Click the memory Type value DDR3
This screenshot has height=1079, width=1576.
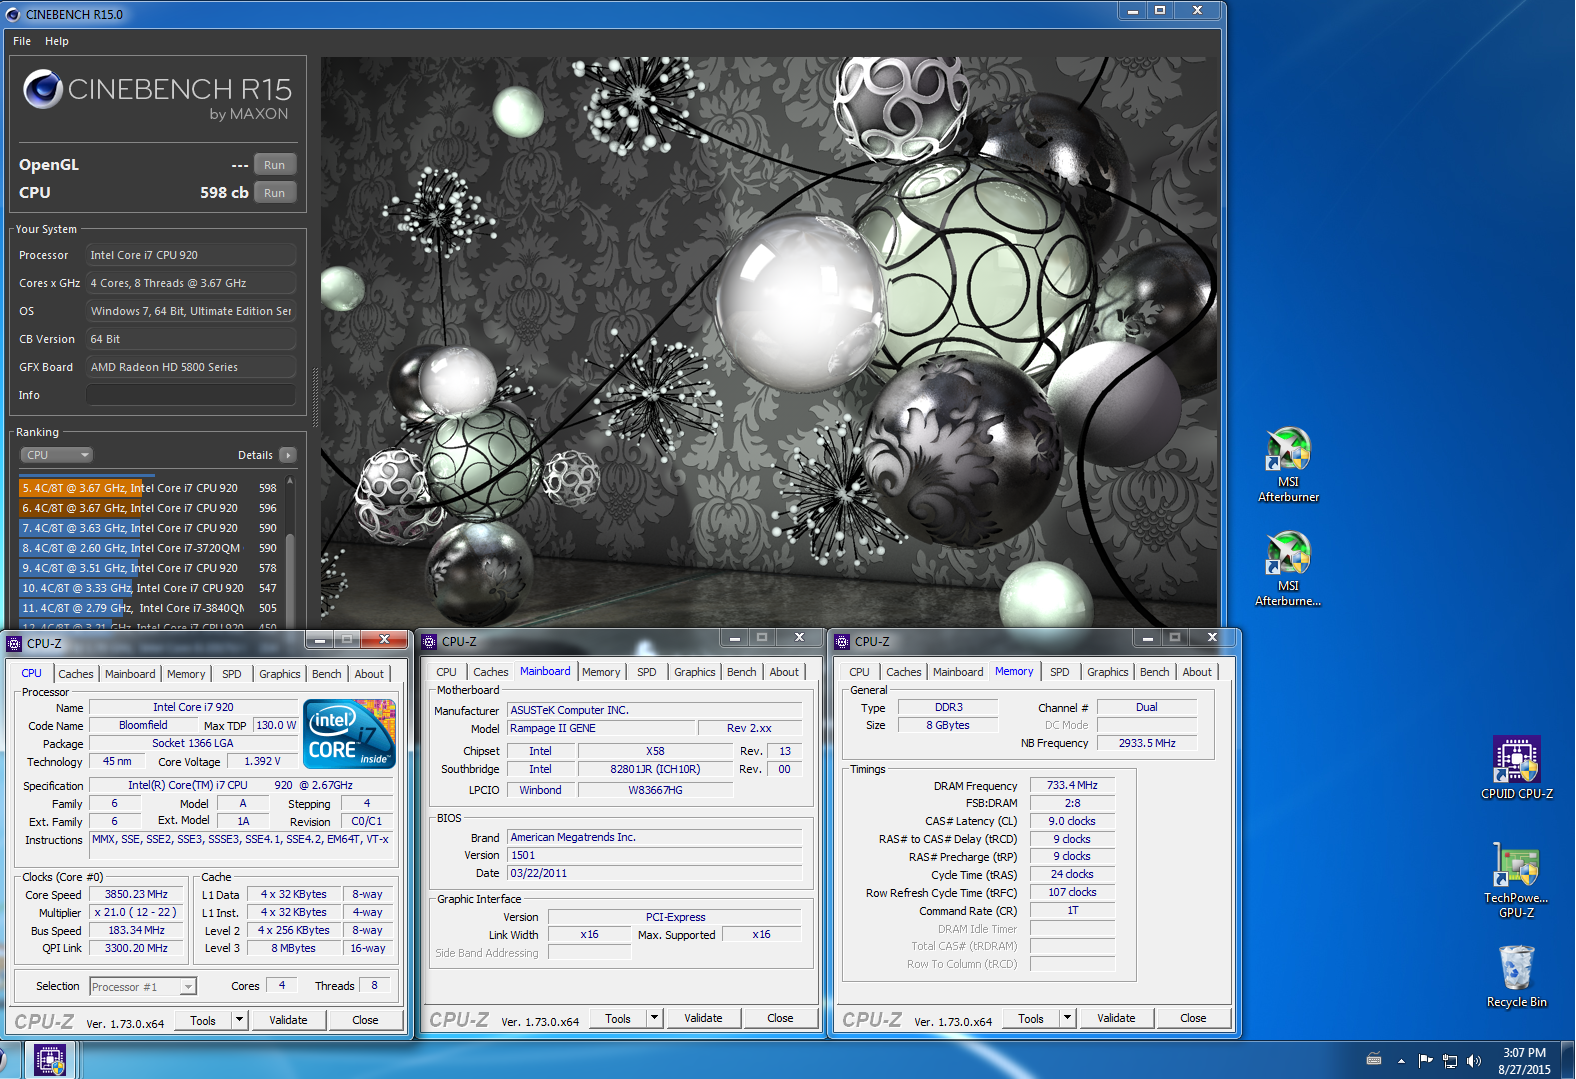948,707
